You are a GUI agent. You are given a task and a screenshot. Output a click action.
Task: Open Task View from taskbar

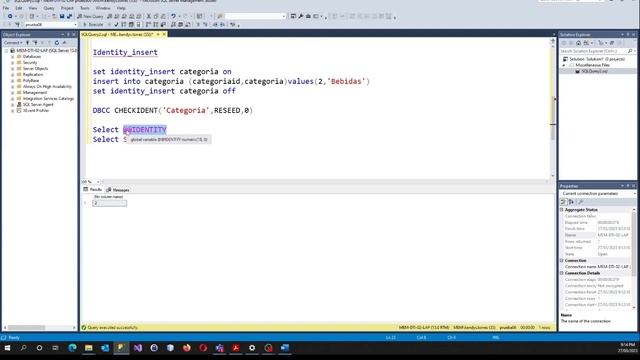click(55, 348)
